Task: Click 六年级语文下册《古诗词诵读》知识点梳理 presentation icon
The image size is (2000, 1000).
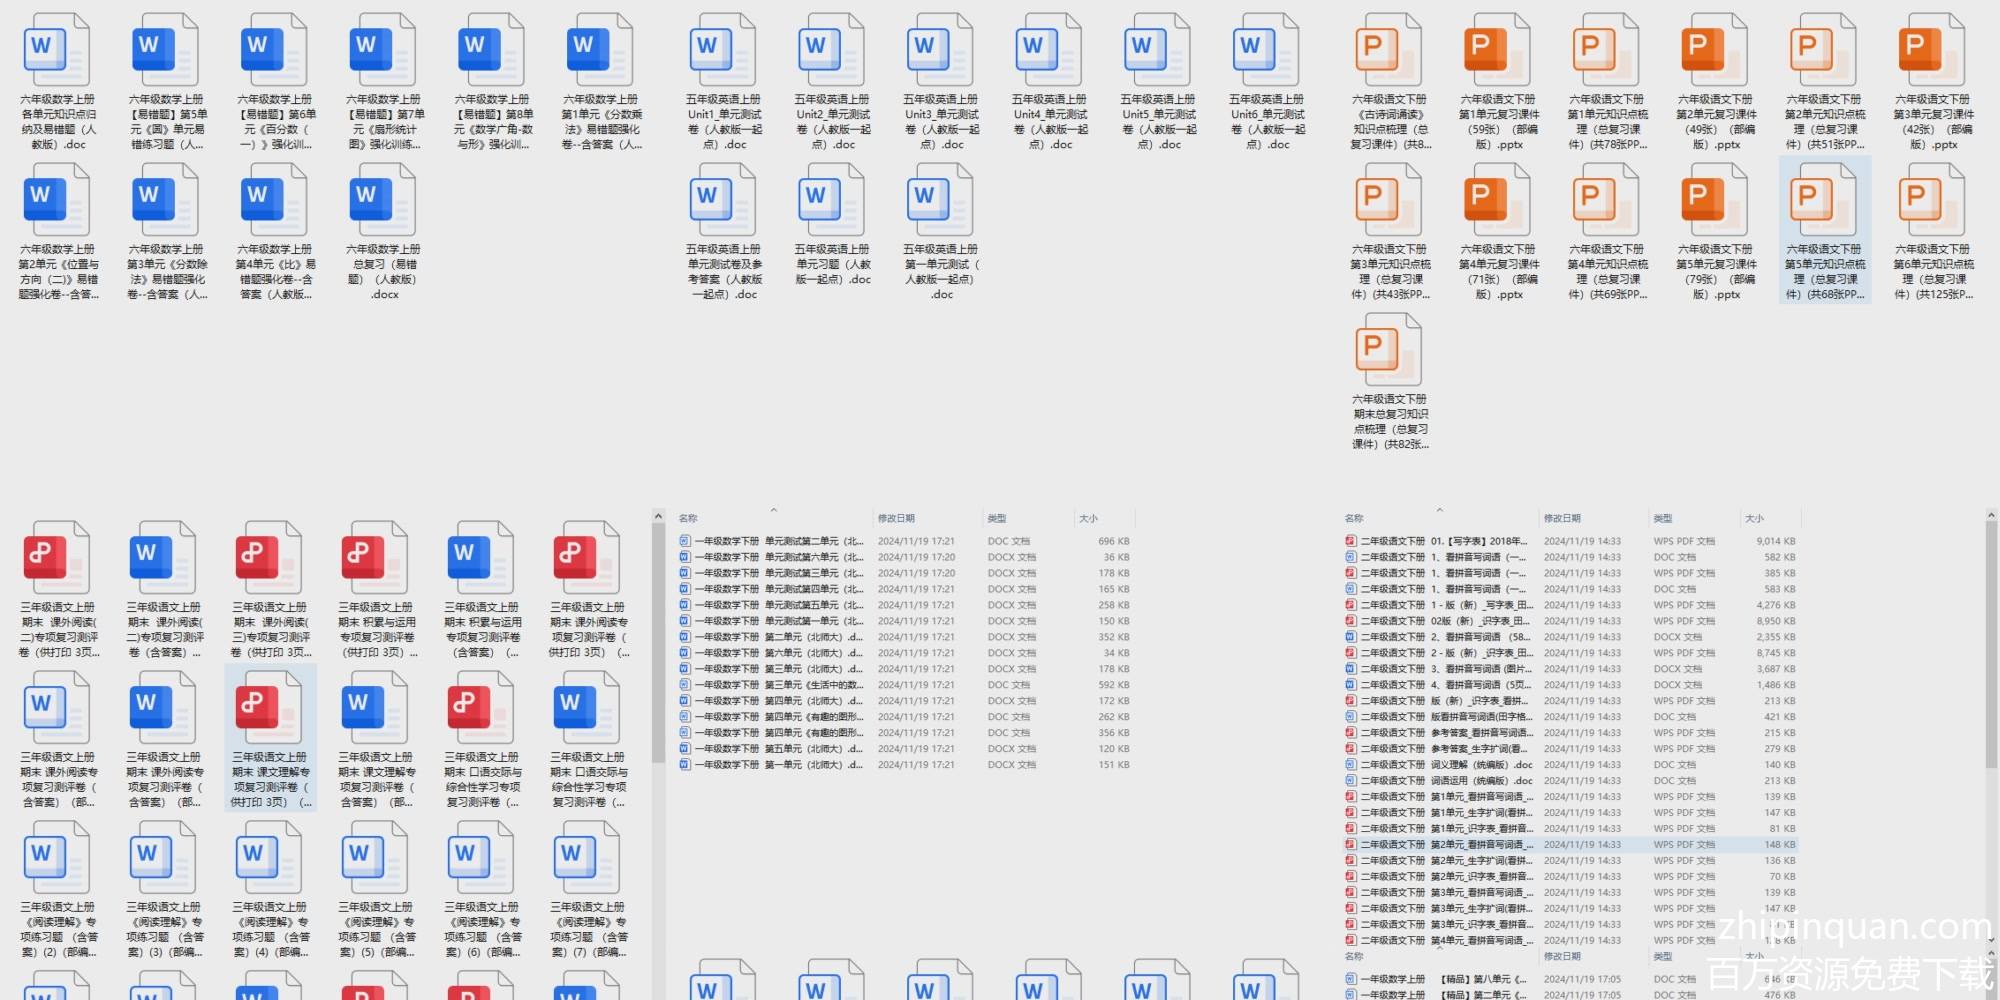Action: point(1389,51)
